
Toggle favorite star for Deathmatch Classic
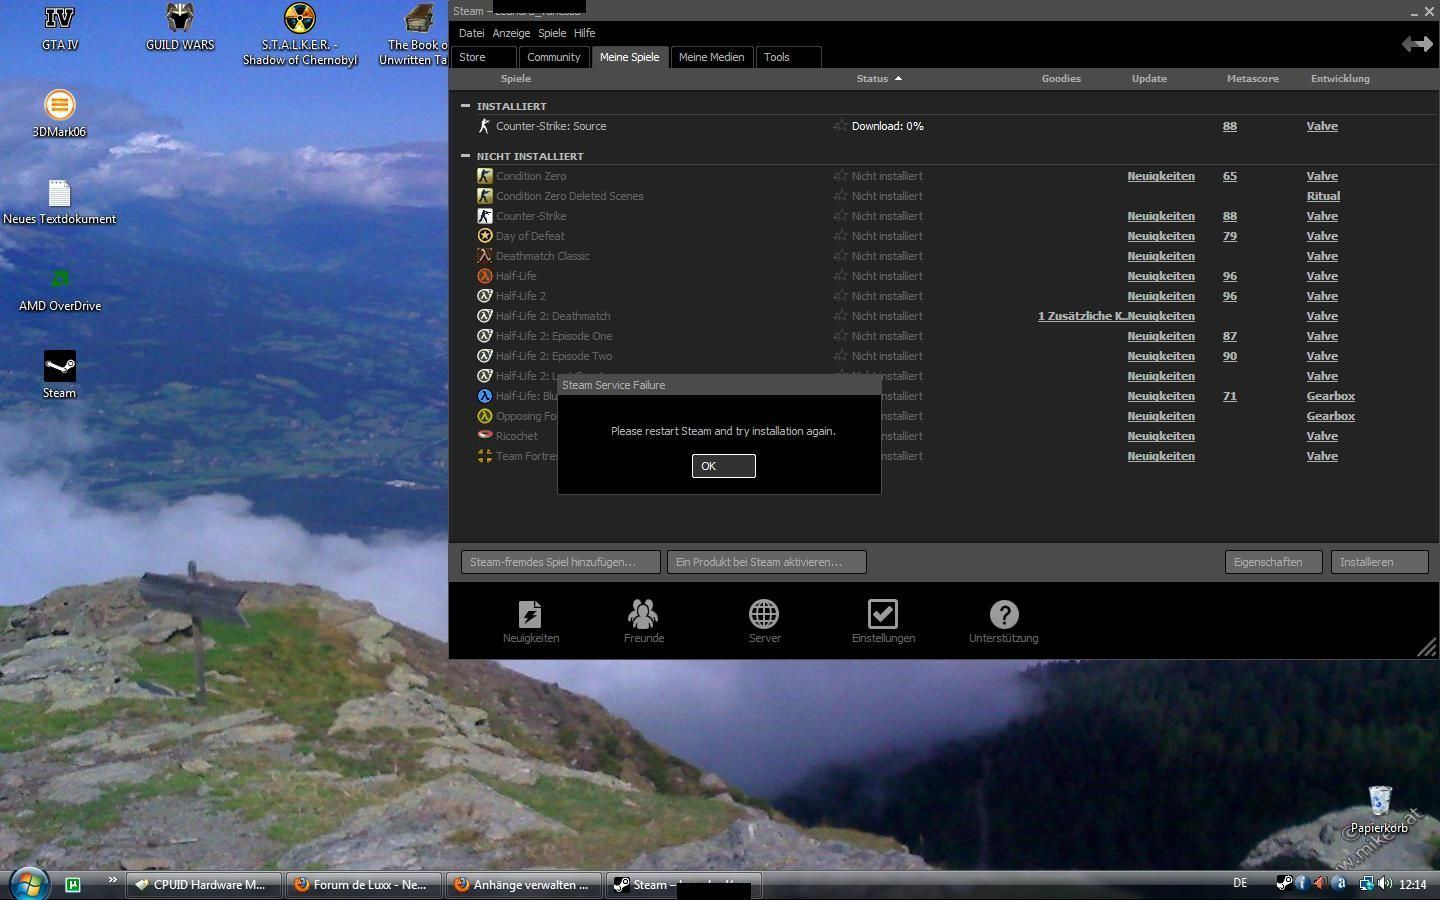(x=840, y=256)
